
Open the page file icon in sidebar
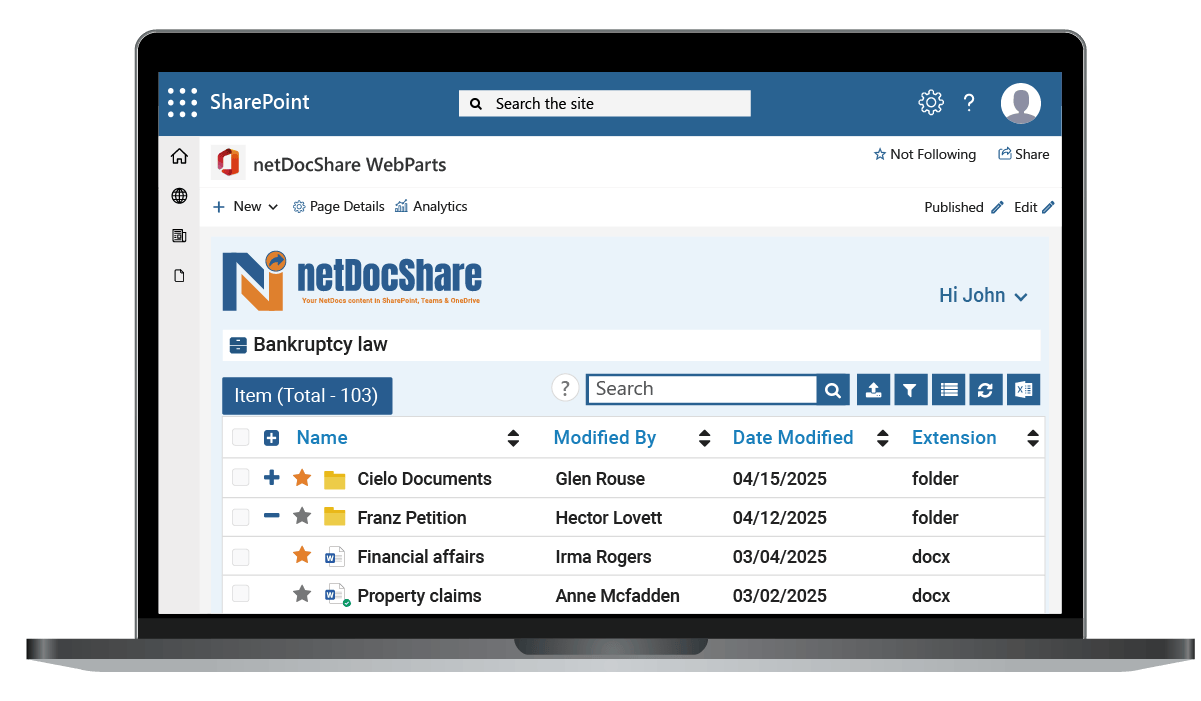pos(180,276)
